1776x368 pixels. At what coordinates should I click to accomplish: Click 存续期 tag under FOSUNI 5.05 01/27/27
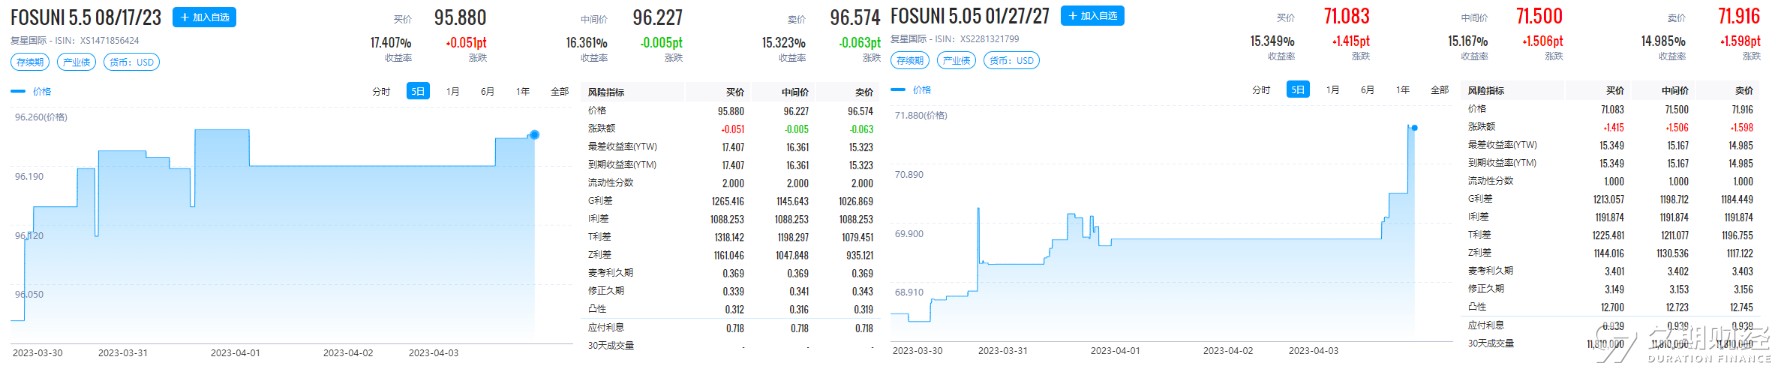pos(910,60)
